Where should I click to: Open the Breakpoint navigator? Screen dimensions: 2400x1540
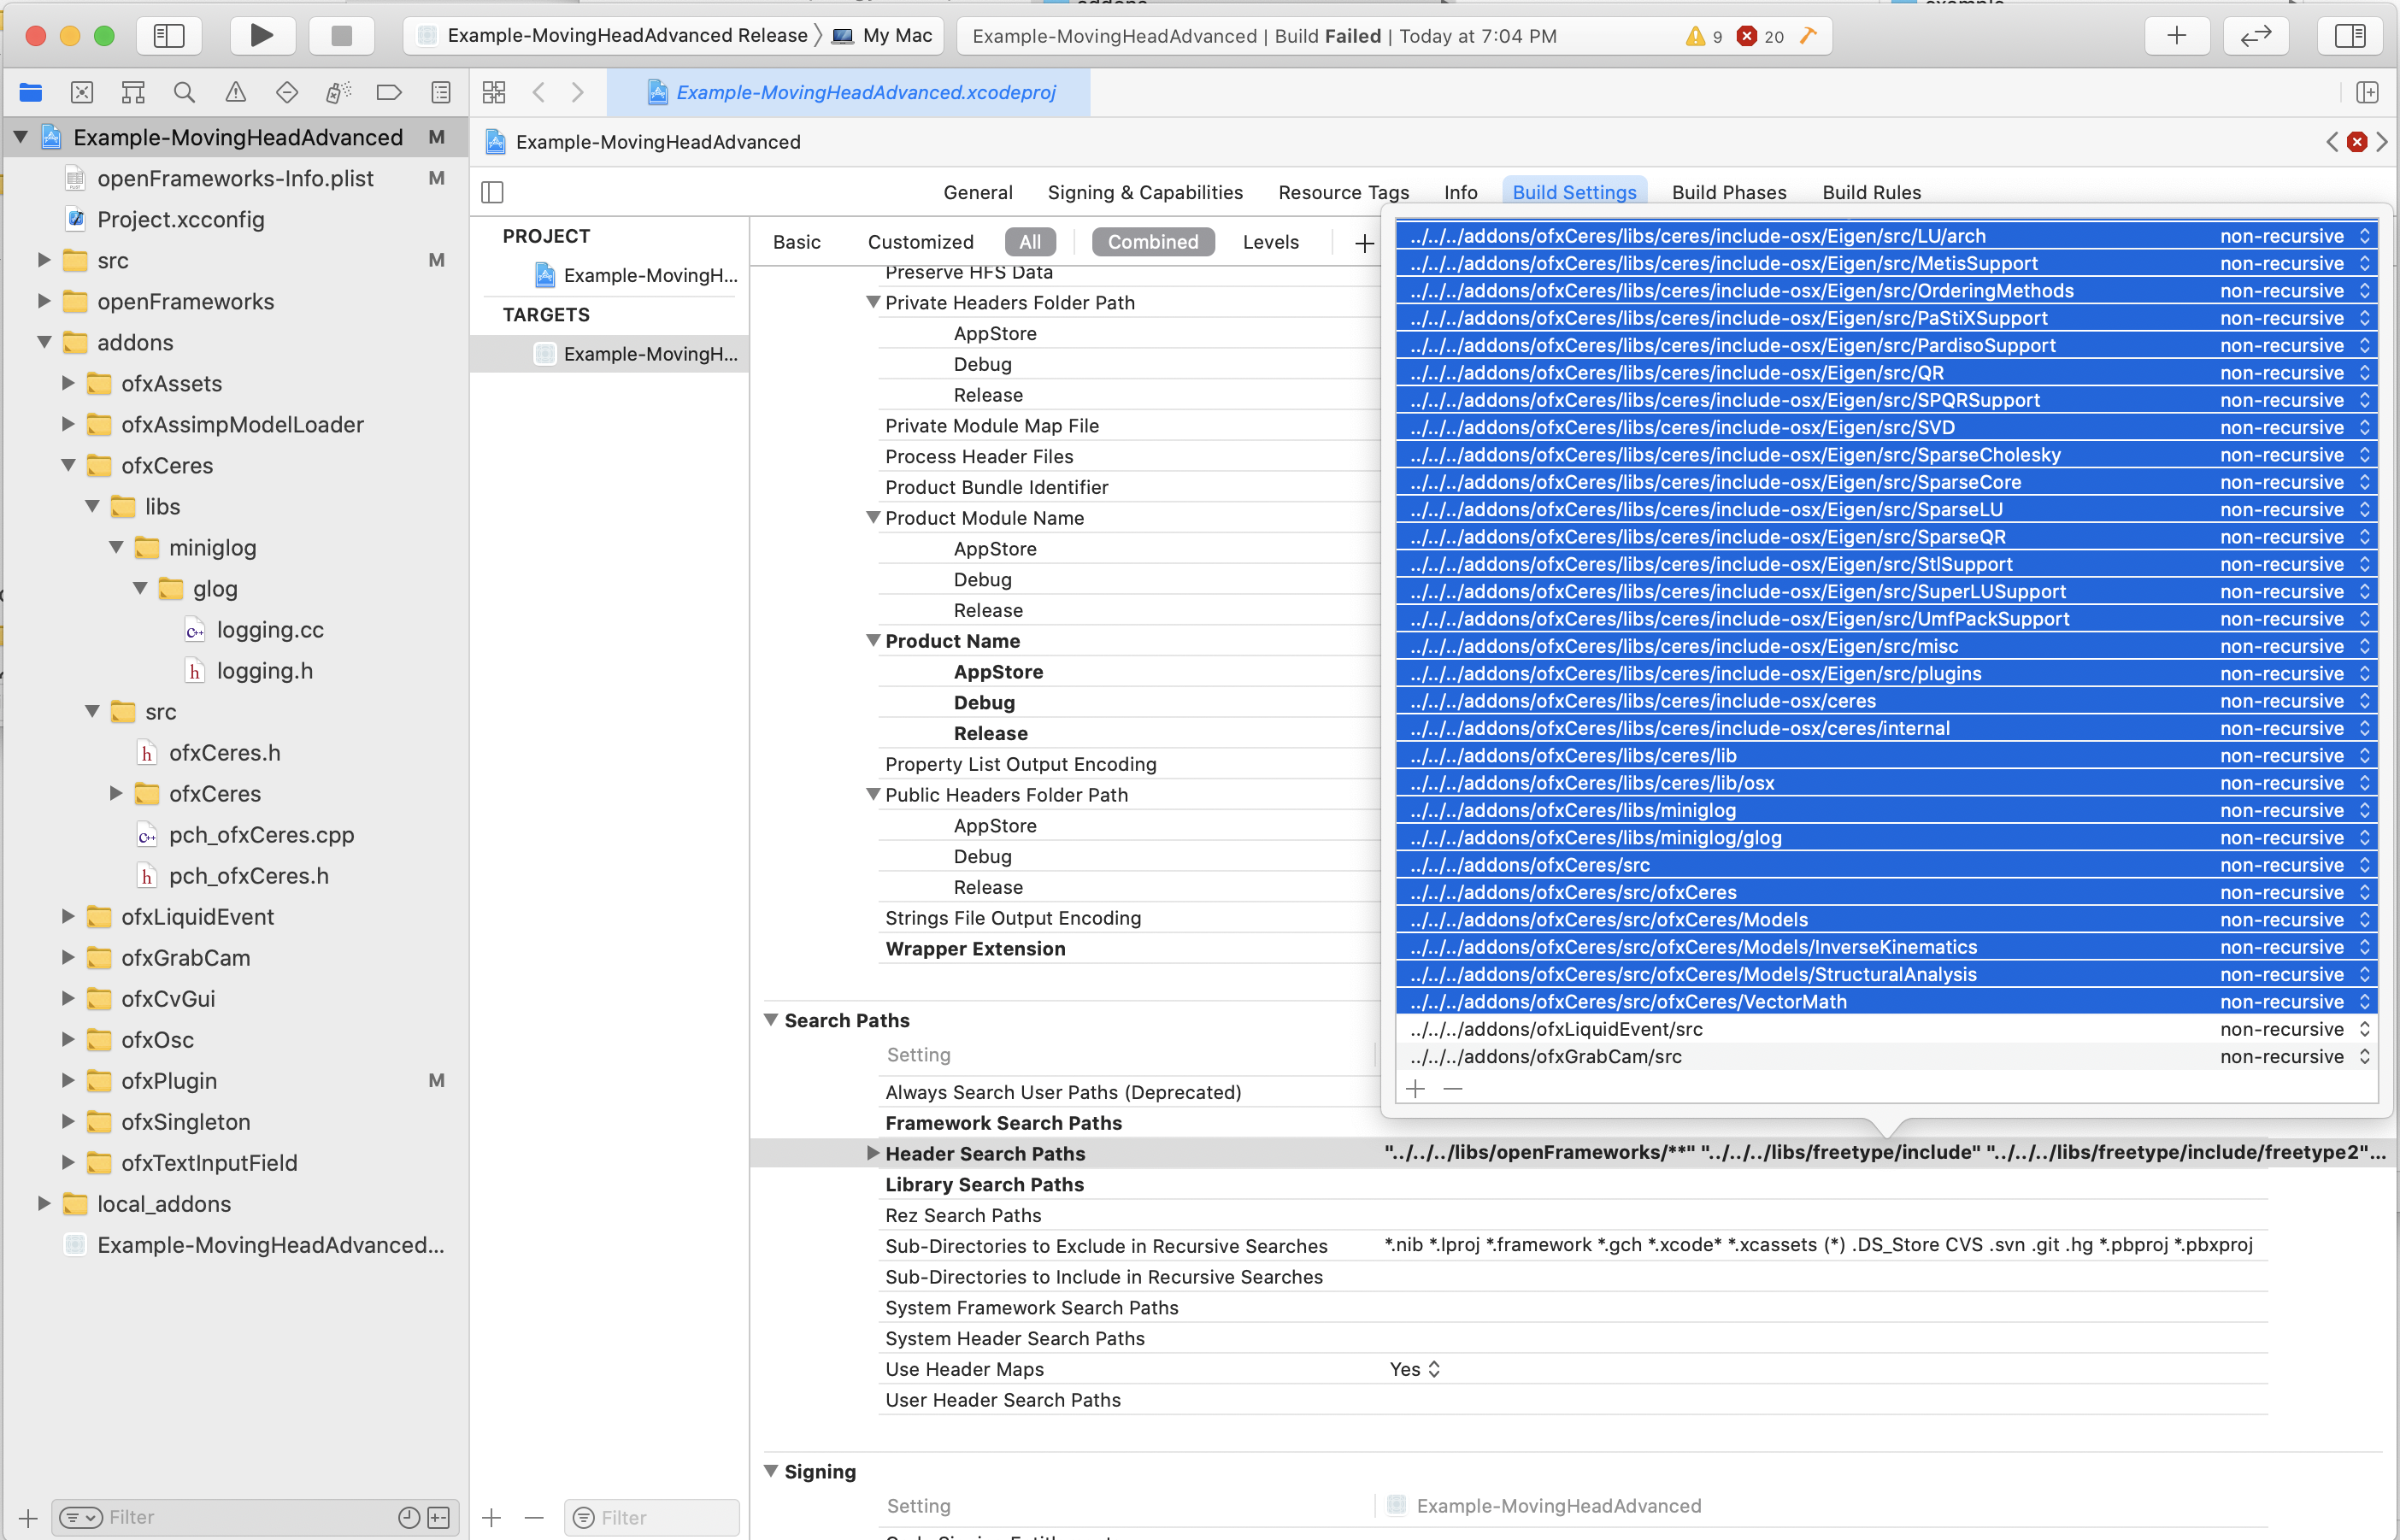click(x=389, y=92)
